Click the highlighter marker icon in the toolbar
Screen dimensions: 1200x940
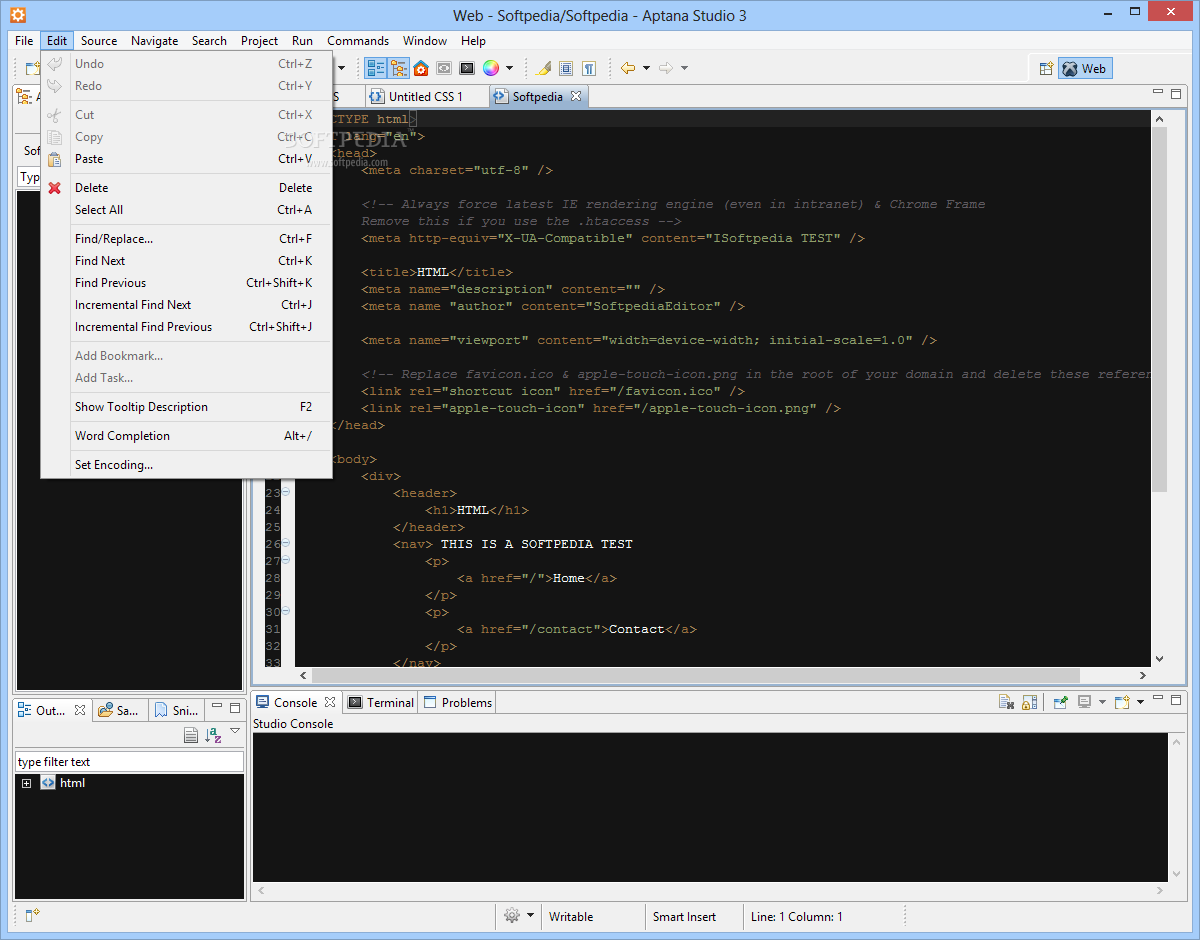pos(543,68)
